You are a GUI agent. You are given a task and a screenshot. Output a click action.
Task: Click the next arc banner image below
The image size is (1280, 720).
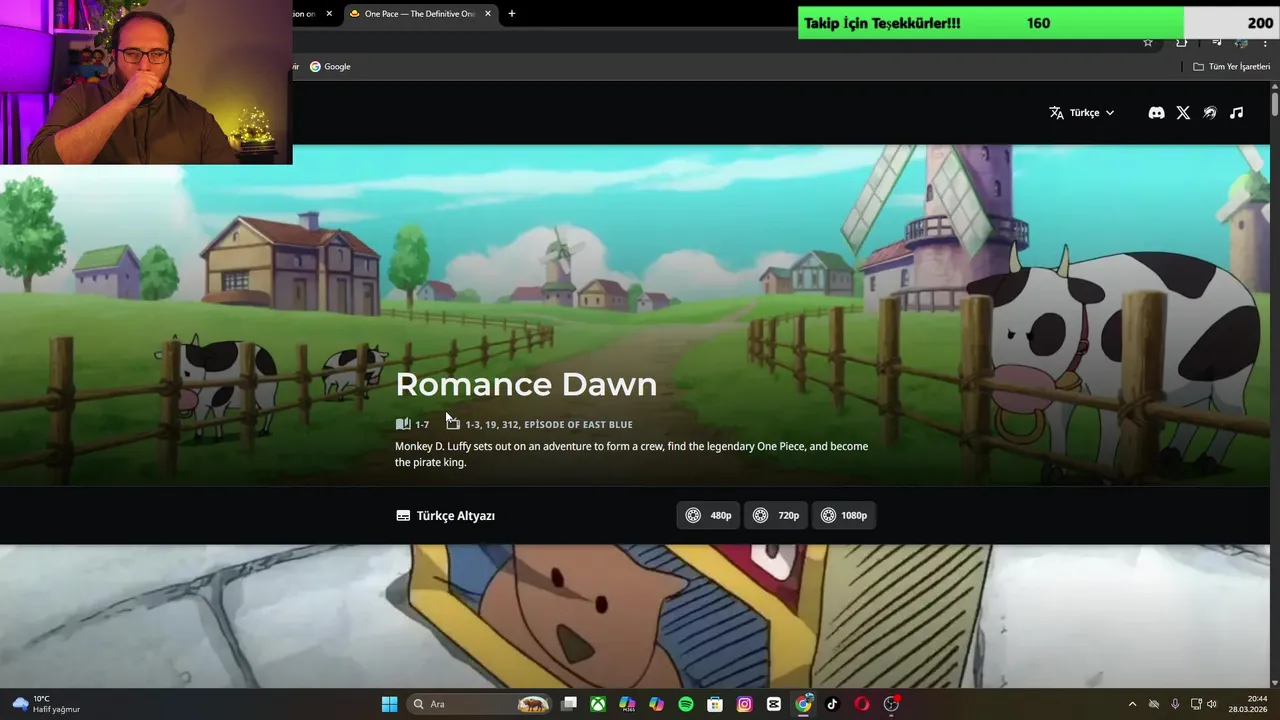[635, 616]
